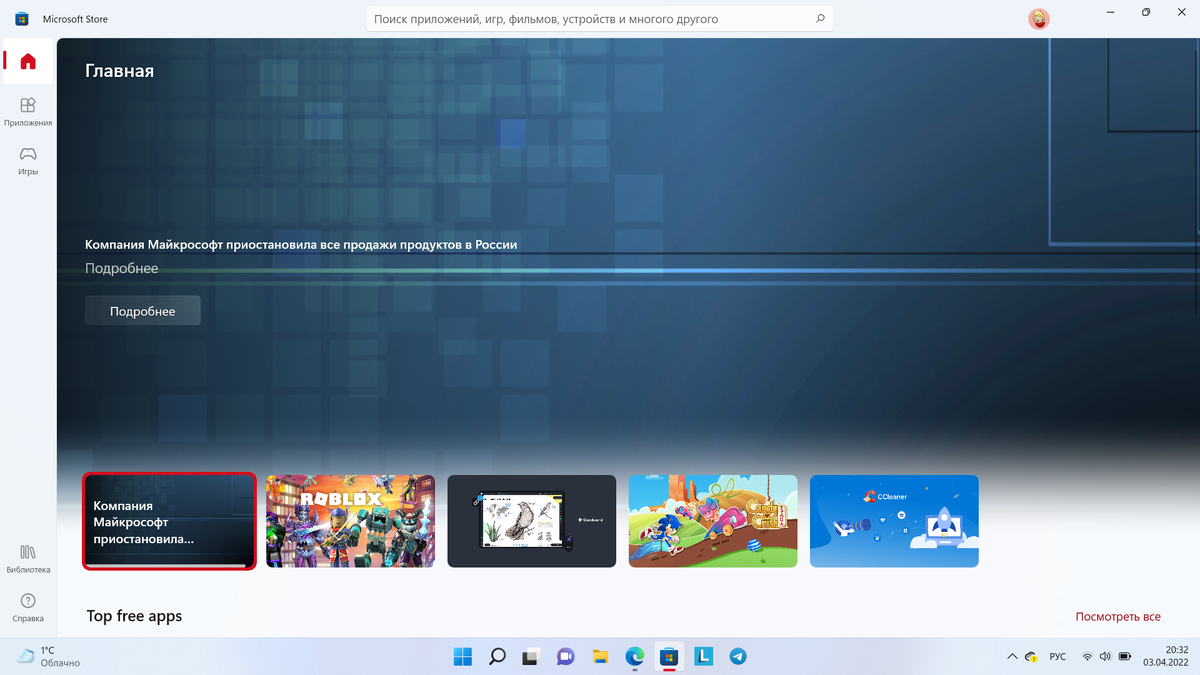Click the battery tray icon
The image size is (1200, 675).
click(1124, 657)
